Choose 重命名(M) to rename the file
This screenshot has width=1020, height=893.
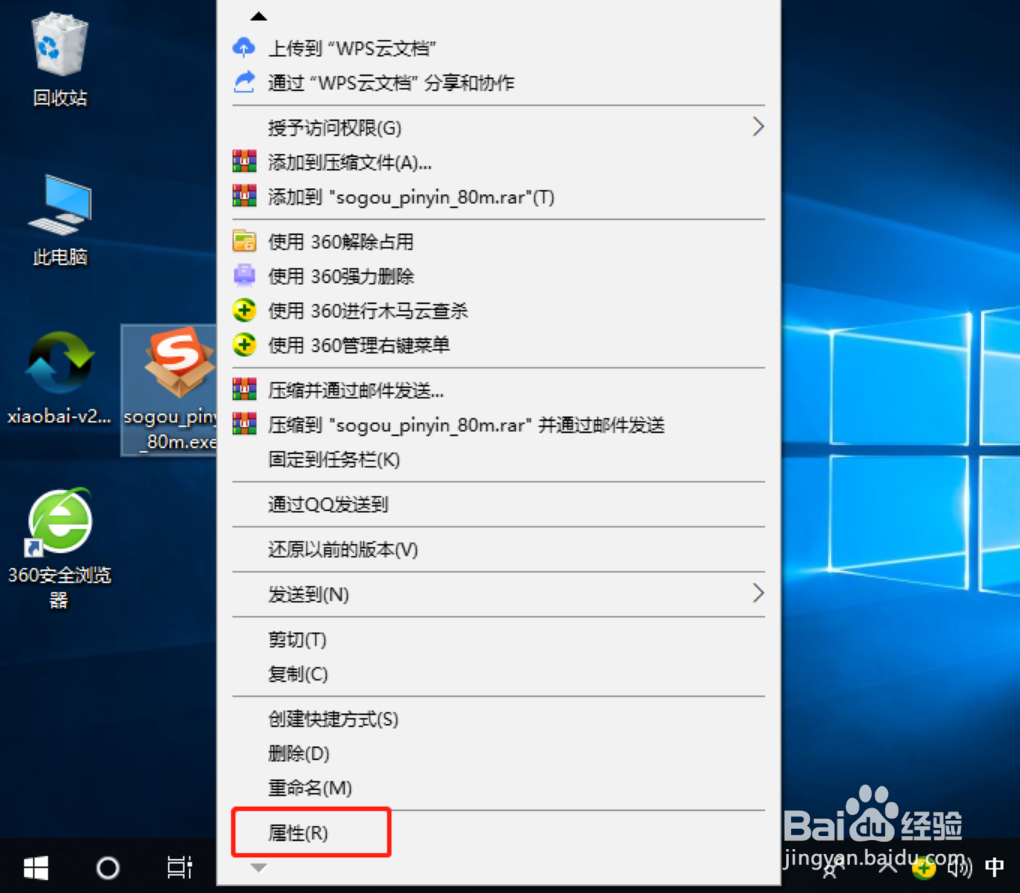click(x=312, y=788)
